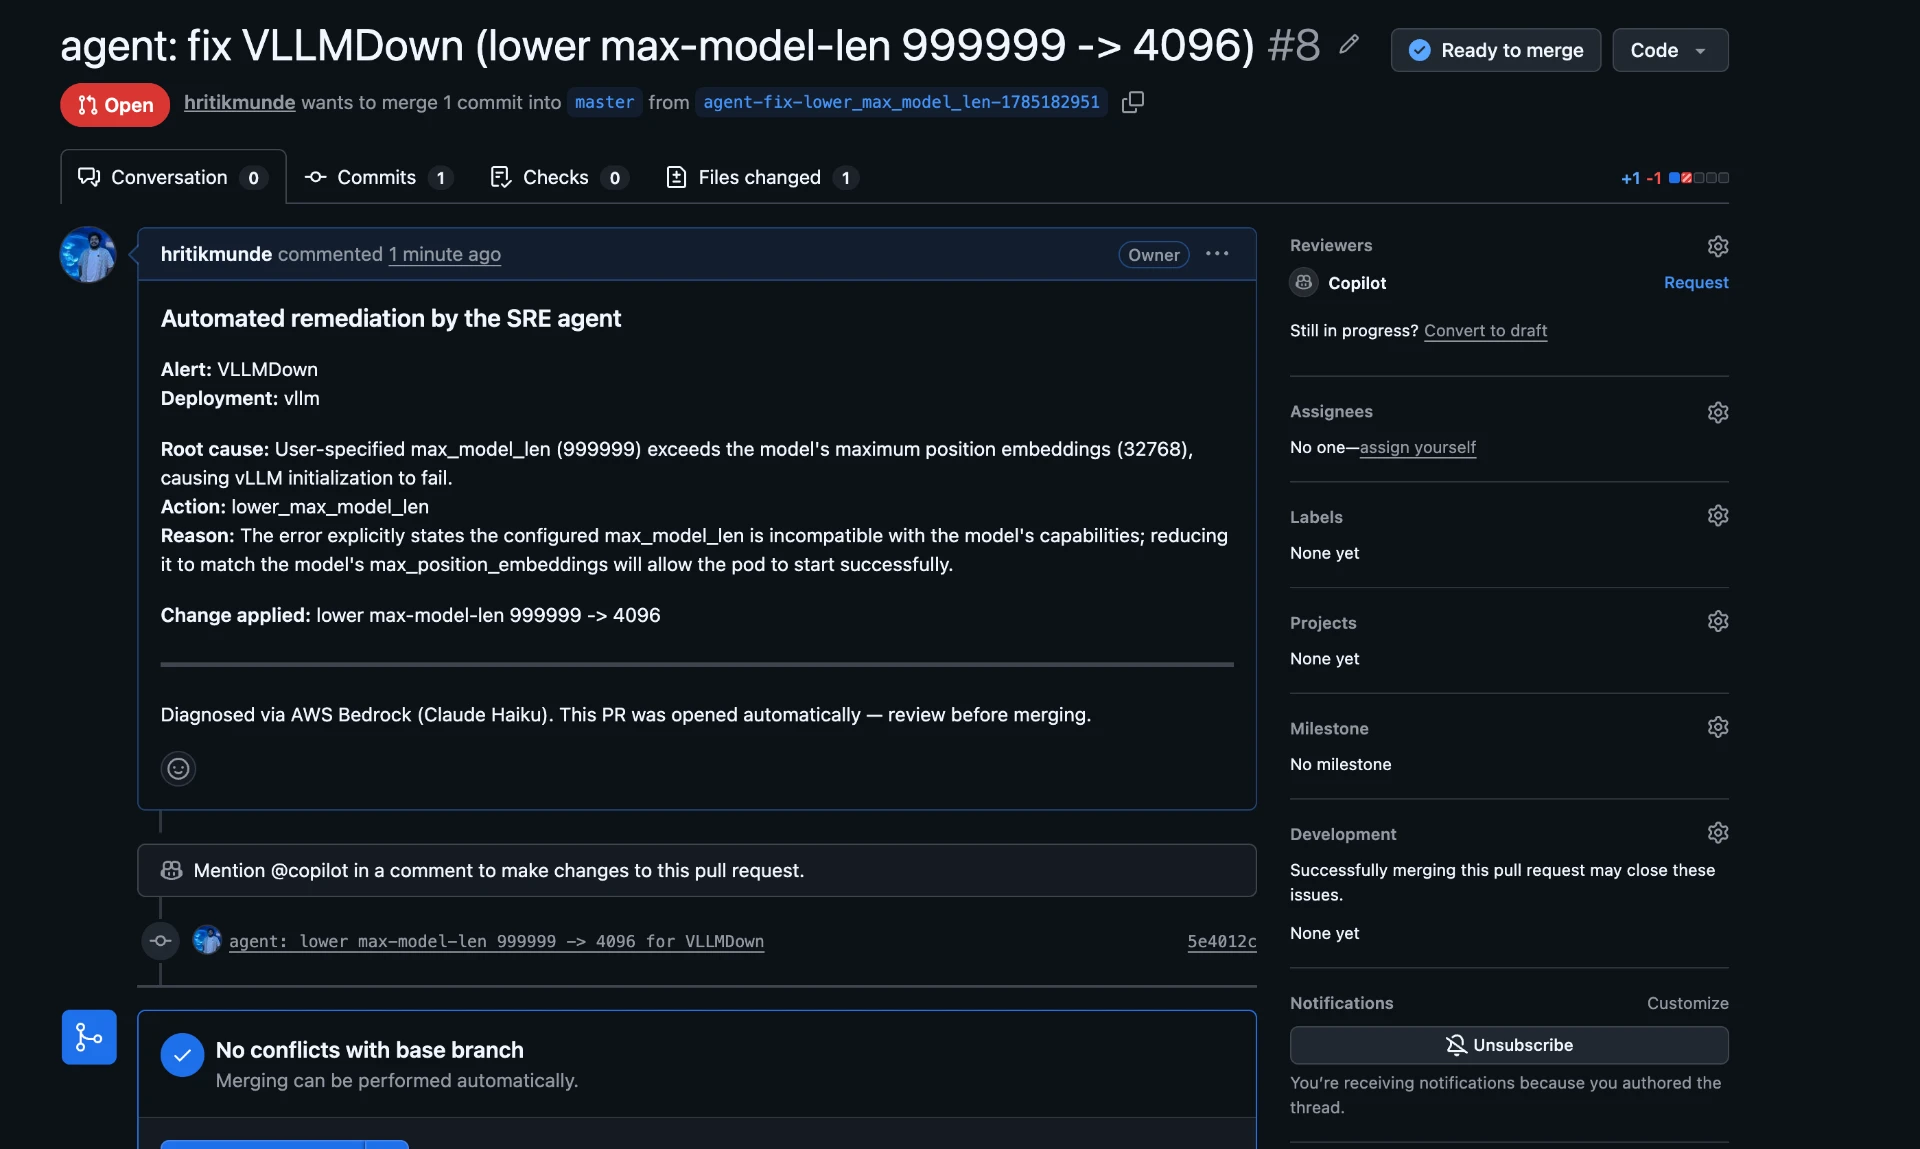Open the Labels gear settings

1718,516
